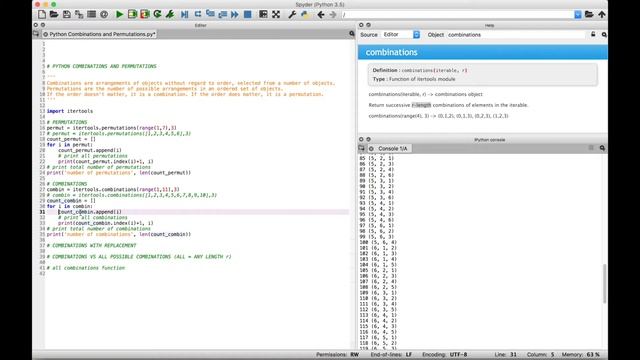Open editor pane options search icon

(x=351, y=34)
